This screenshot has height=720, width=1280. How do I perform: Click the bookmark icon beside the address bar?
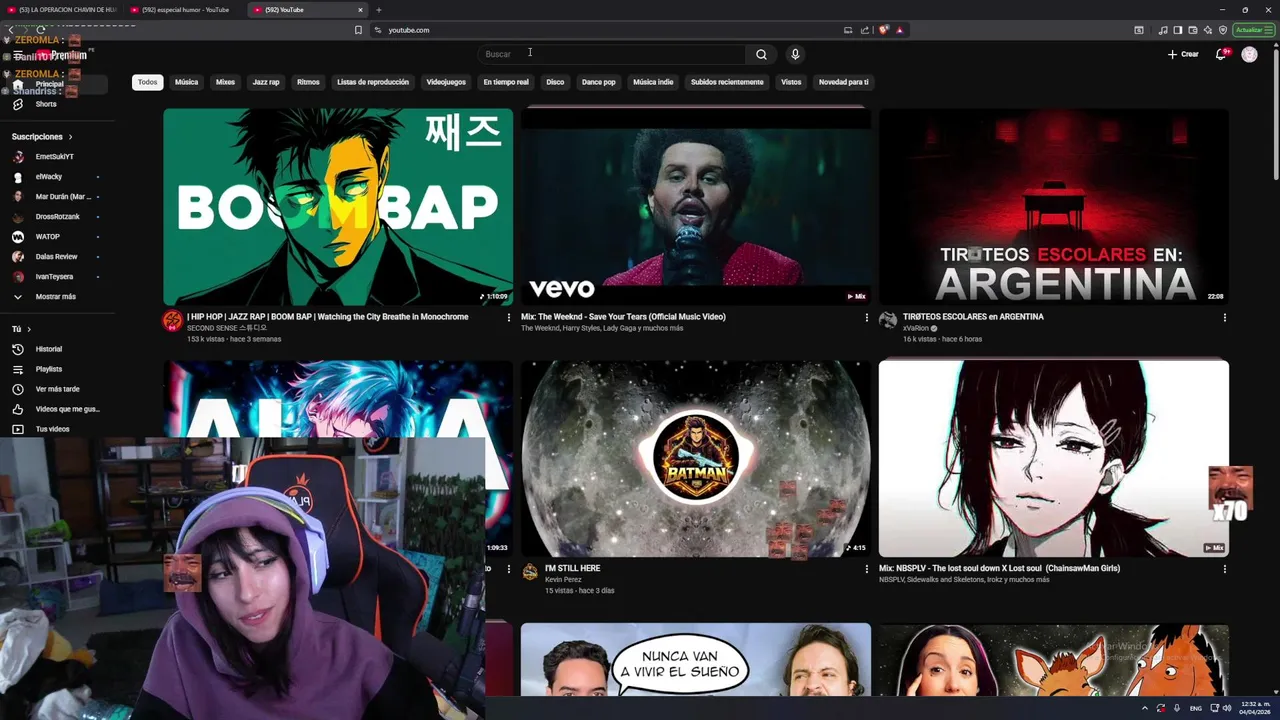pos(358,30)
